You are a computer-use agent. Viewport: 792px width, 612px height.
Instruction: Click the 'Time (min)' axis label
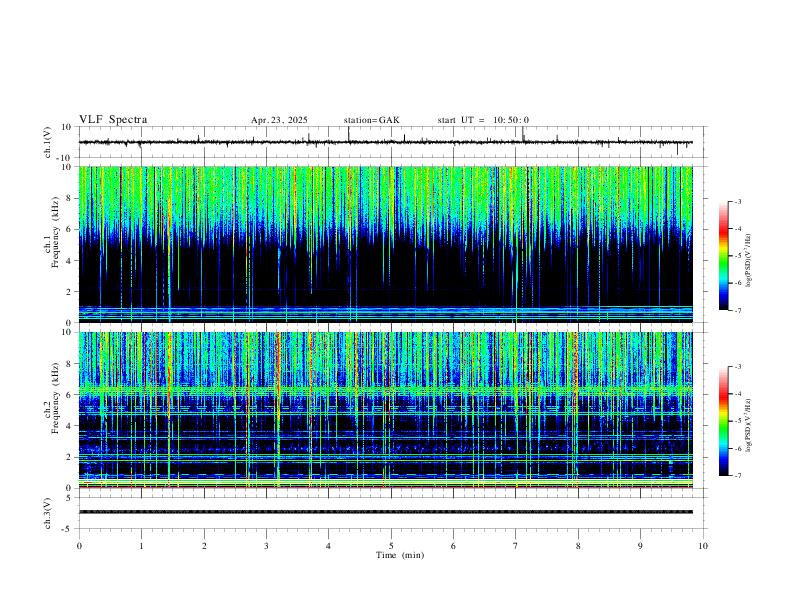400,555
